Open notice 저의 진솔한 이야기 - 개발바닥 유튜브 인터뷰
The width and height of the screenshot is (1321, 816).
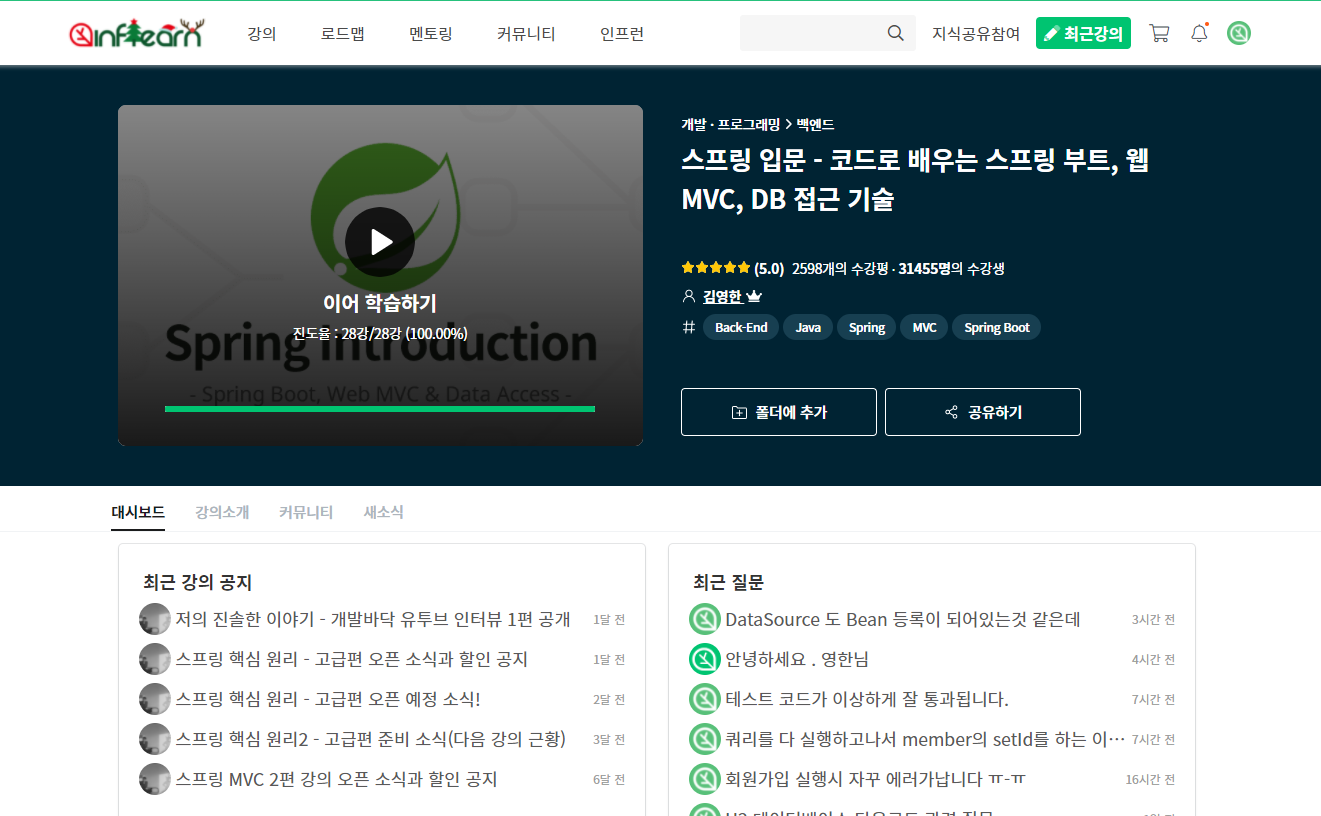click(x=373, y=619)
